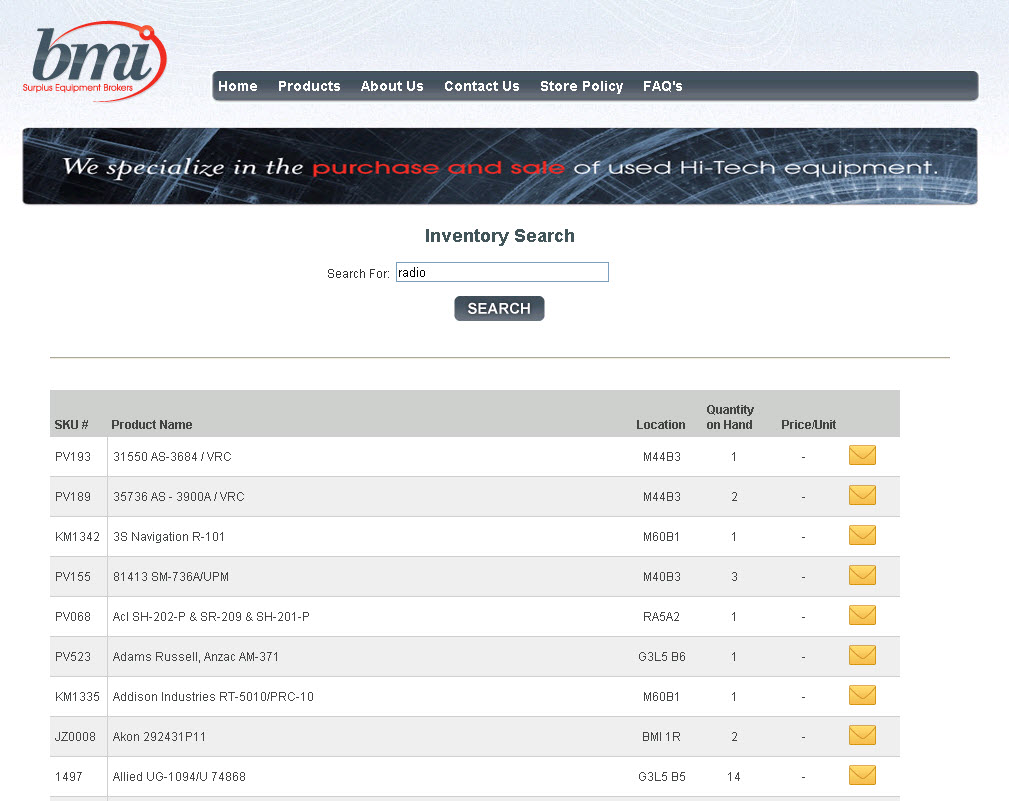
Task: Click location G3L5 B5
Action: pyautogui.click(x=662, y=777)
